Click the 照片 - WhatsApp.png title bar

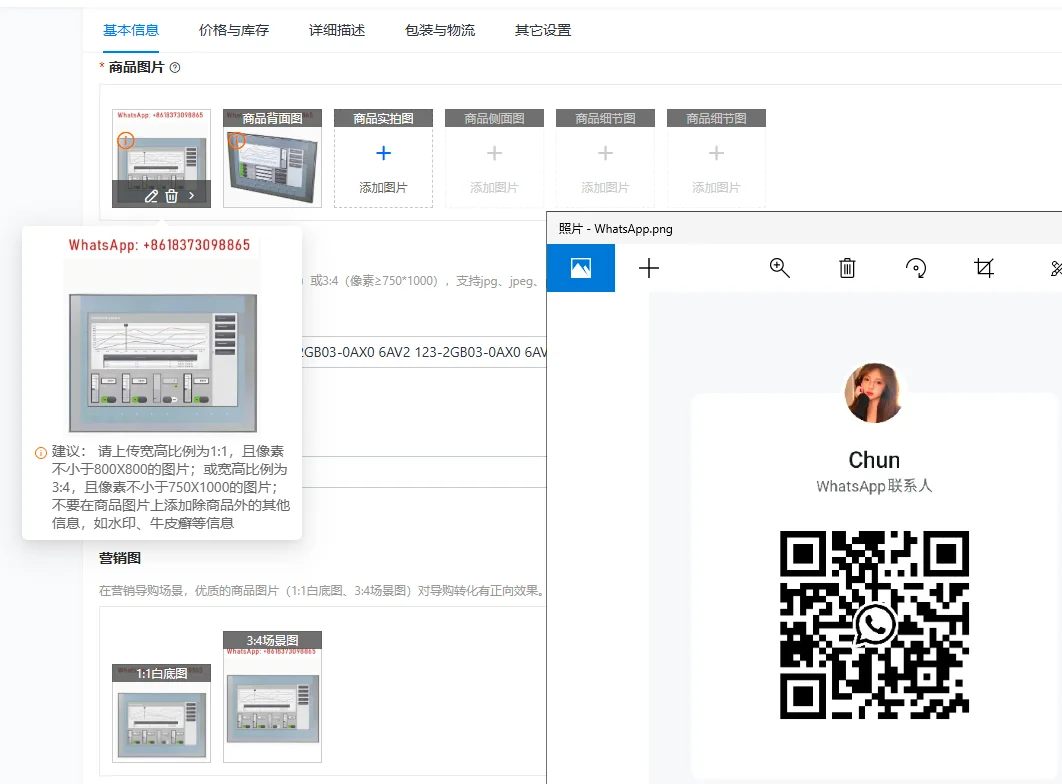click(x=804, y=229)
